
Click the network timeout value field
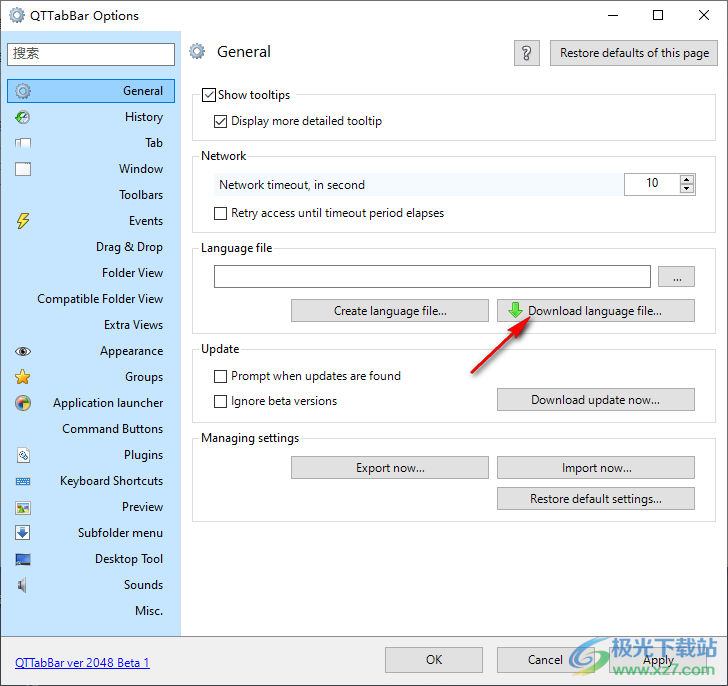coord(652,184)
